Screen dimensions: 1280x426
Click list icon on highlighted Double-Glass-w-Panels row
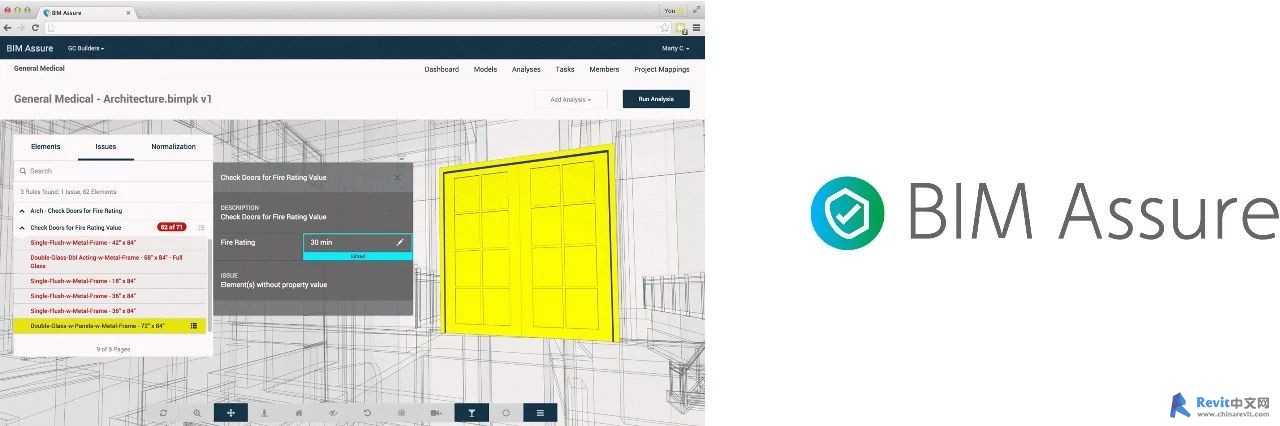pyautogui.click(x=194, y=325)
